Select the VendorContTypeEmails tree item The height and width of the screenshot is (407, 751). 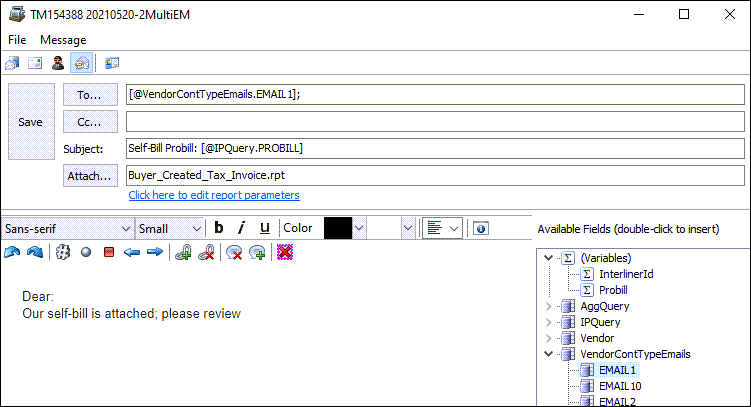(635, 354)
